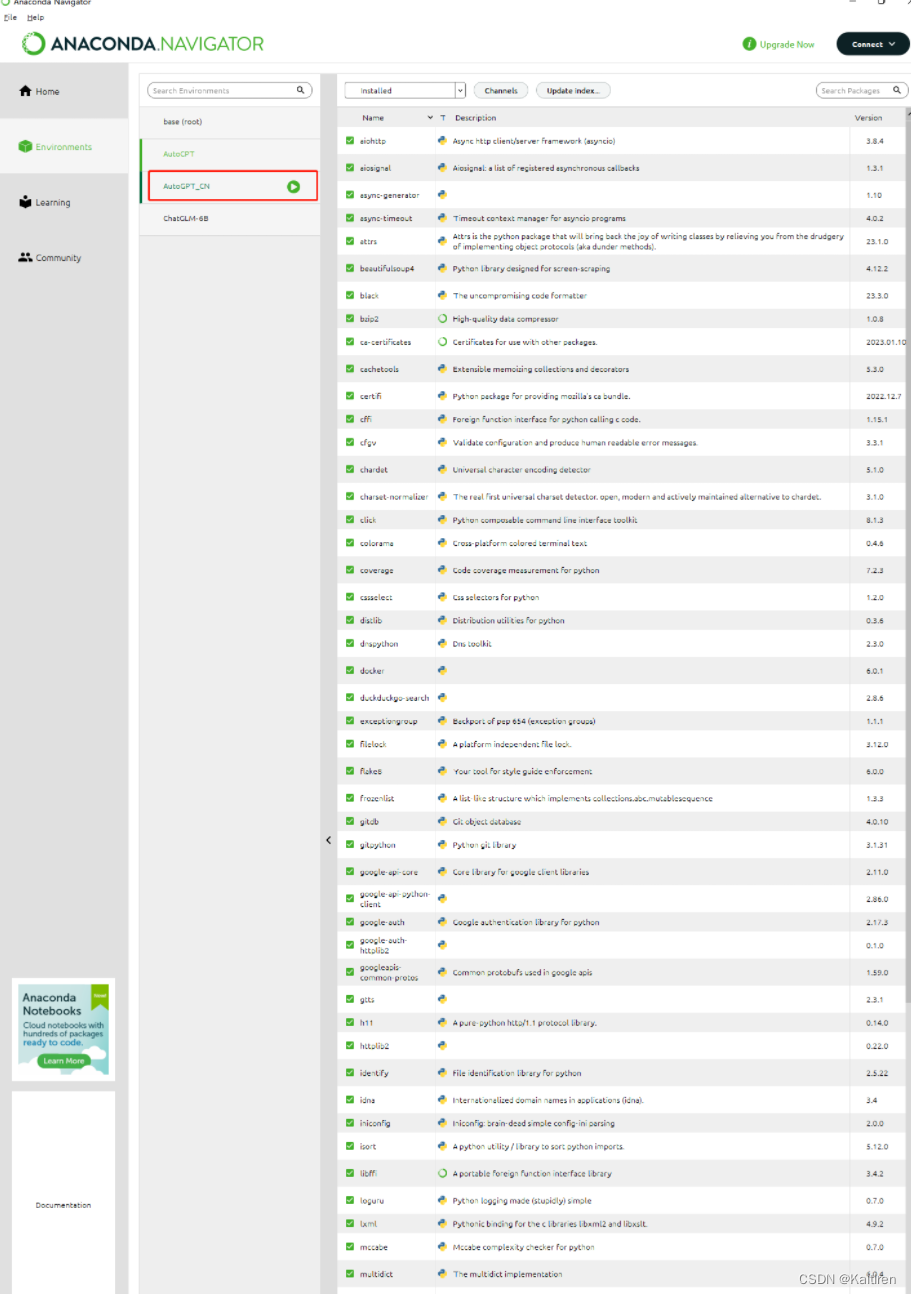Click the conda circle icon for ca-certificates
Screen dimensions: 911x1294
pyautogui.click(x=442, y=342)
